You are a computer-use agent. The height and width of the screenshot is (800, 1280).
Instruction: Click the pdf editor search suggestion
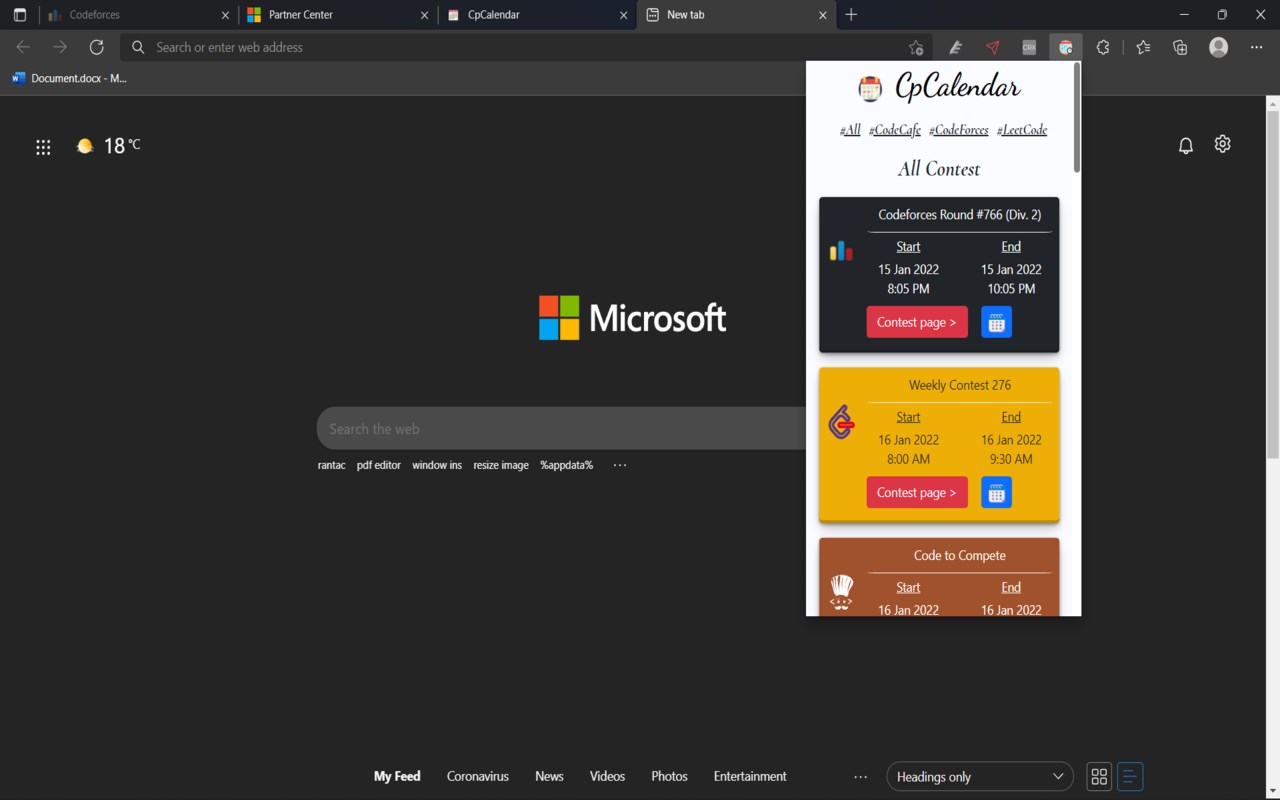click(379, 465)
